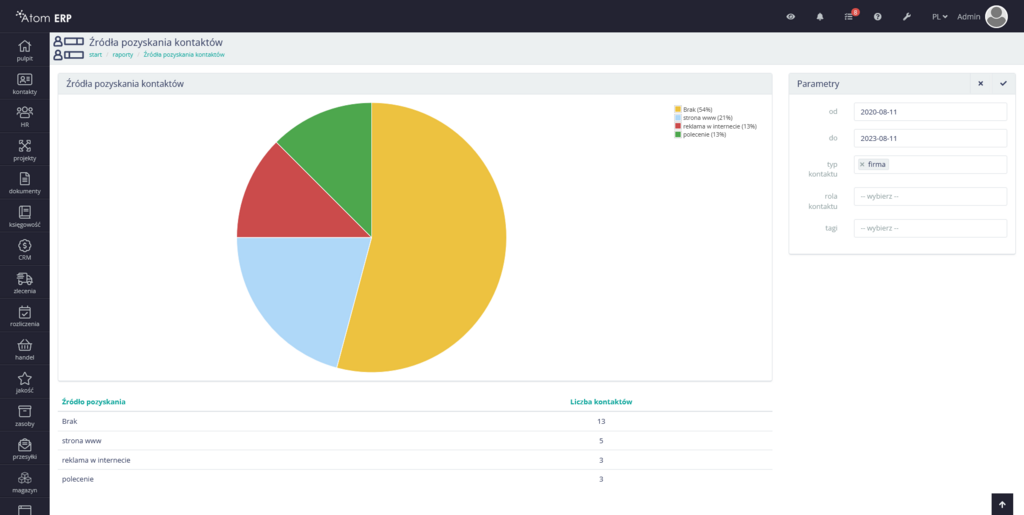Toggle the Brak legend color swatch
1024x515 pixels.
point(678,109)
